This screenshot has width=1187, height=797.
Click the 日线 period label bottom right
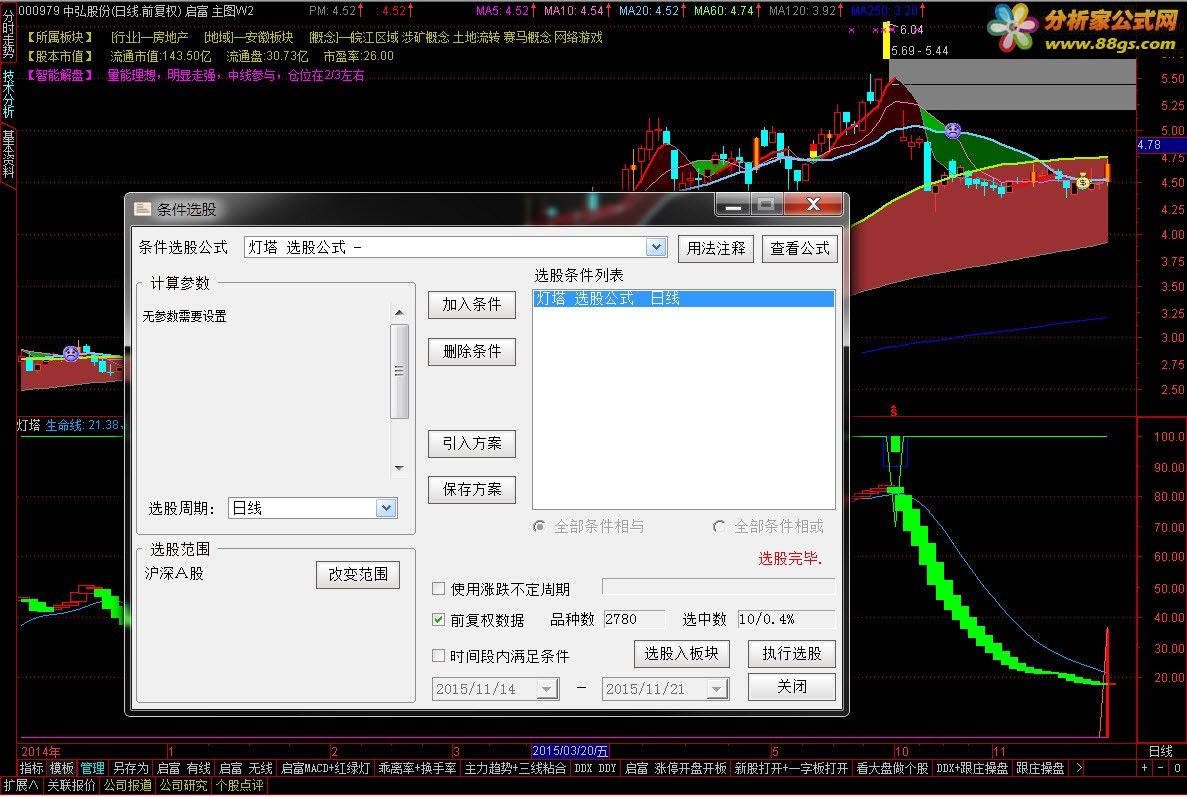(1161, 752)
